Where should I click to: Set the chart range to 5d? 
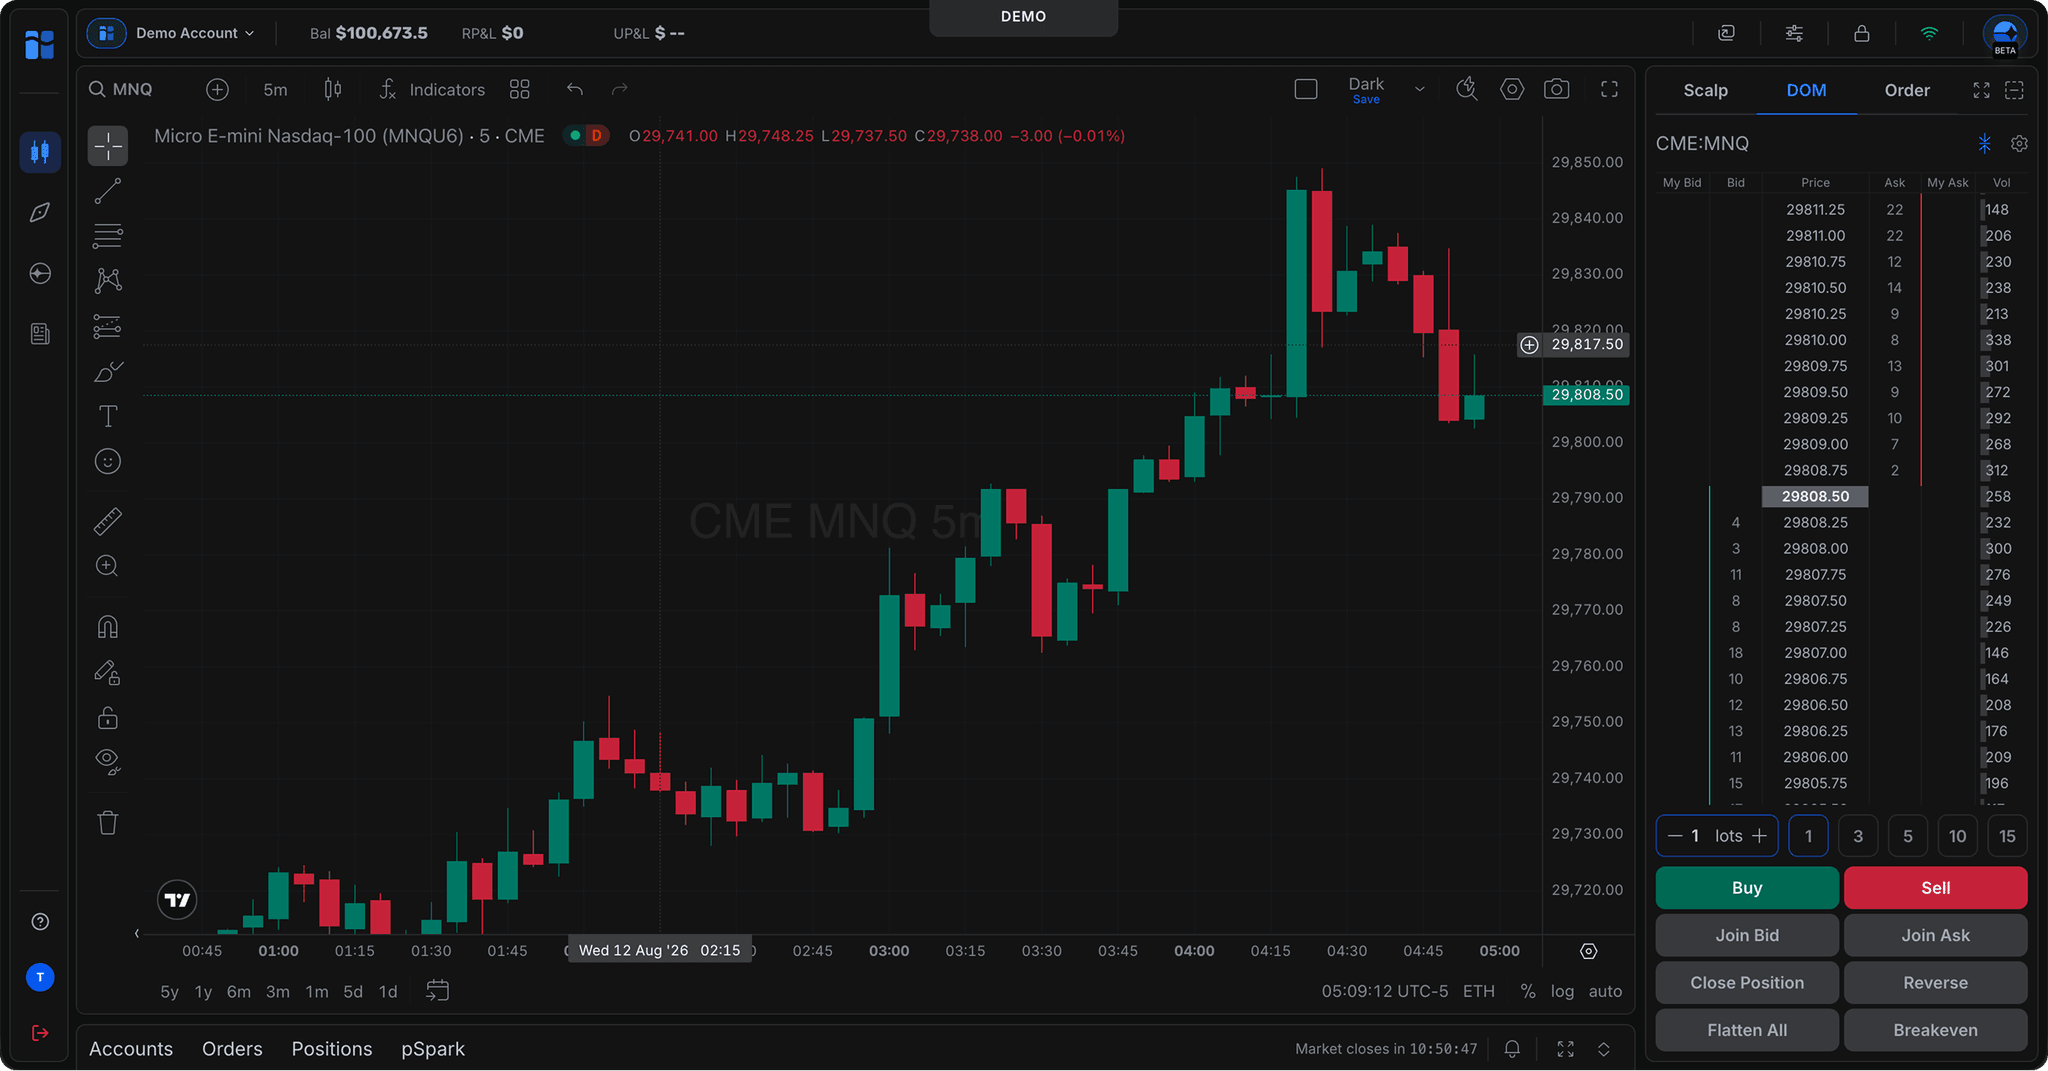(353, 991)
